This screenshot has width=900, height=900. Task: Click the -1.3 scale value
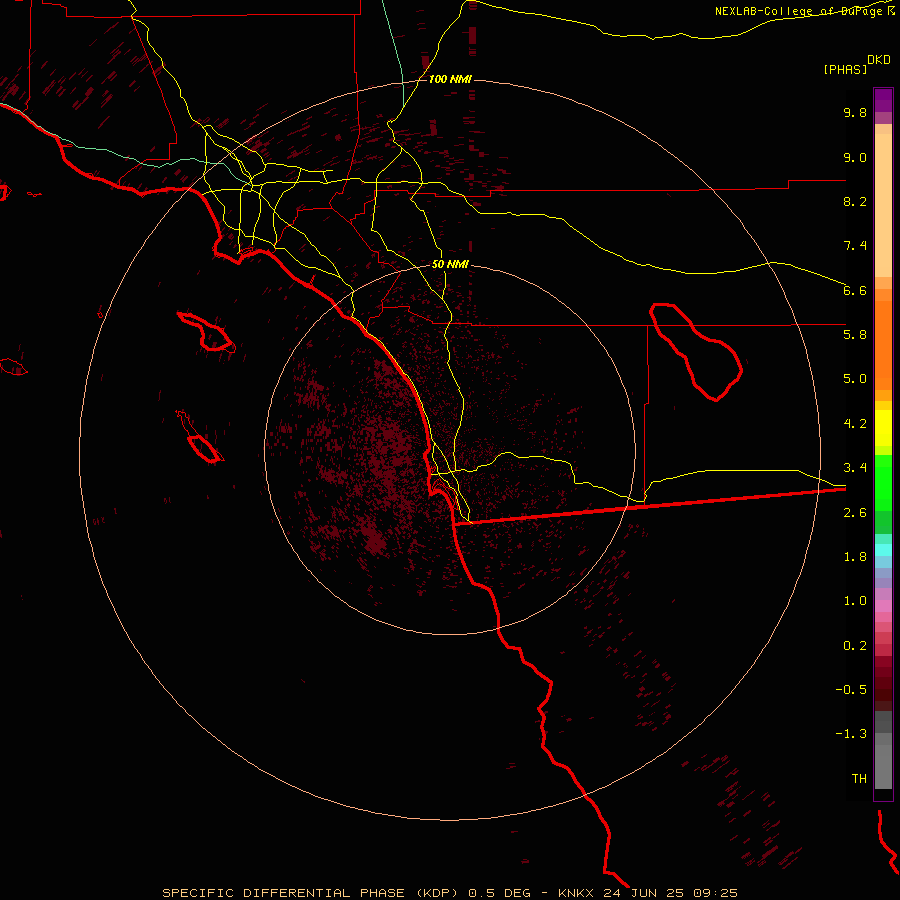[851, 734]
